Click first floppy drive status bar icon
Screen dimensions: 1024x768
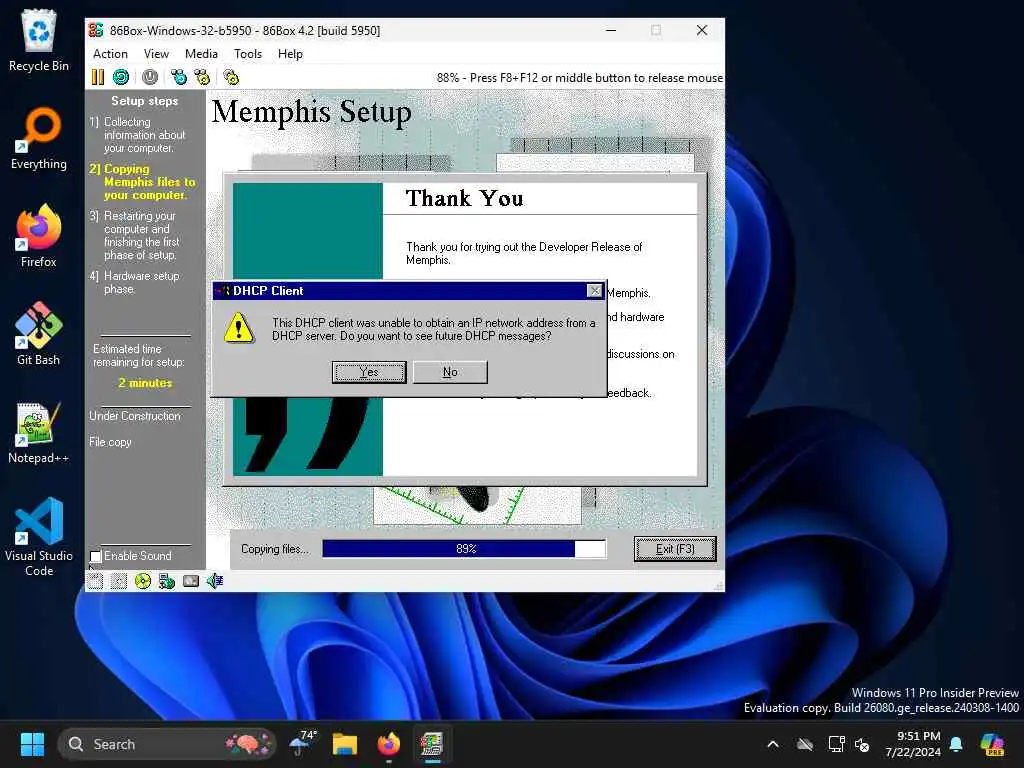click(95, 581)
